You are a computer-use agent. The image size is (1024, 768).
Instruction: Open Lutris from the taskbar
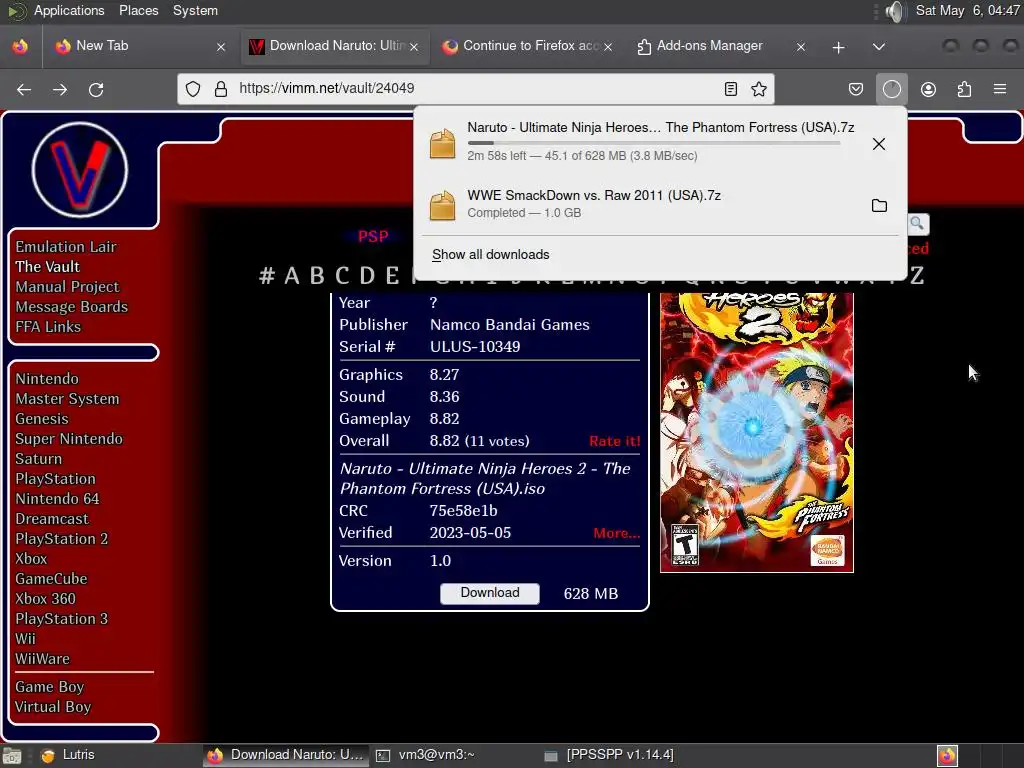click(68, 755)
